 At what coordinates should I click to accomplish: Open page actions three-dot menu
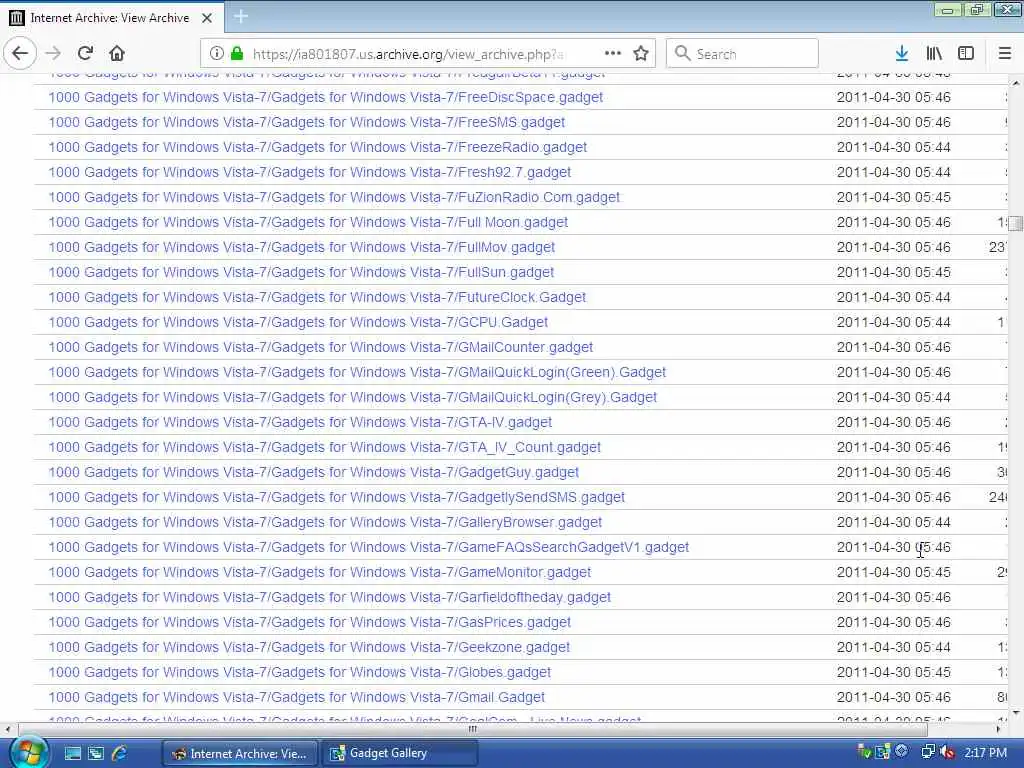pos(613,54)
